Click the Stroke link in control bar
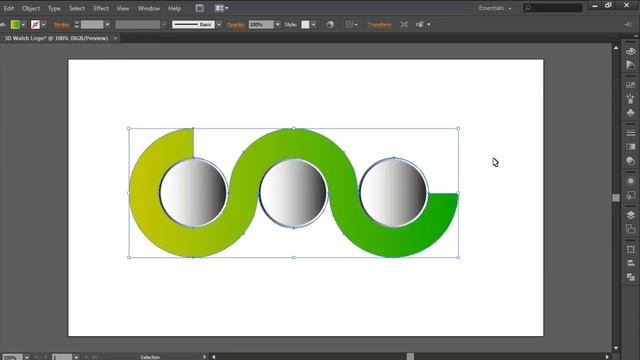The image size is (640, 360). coord(62,24)
